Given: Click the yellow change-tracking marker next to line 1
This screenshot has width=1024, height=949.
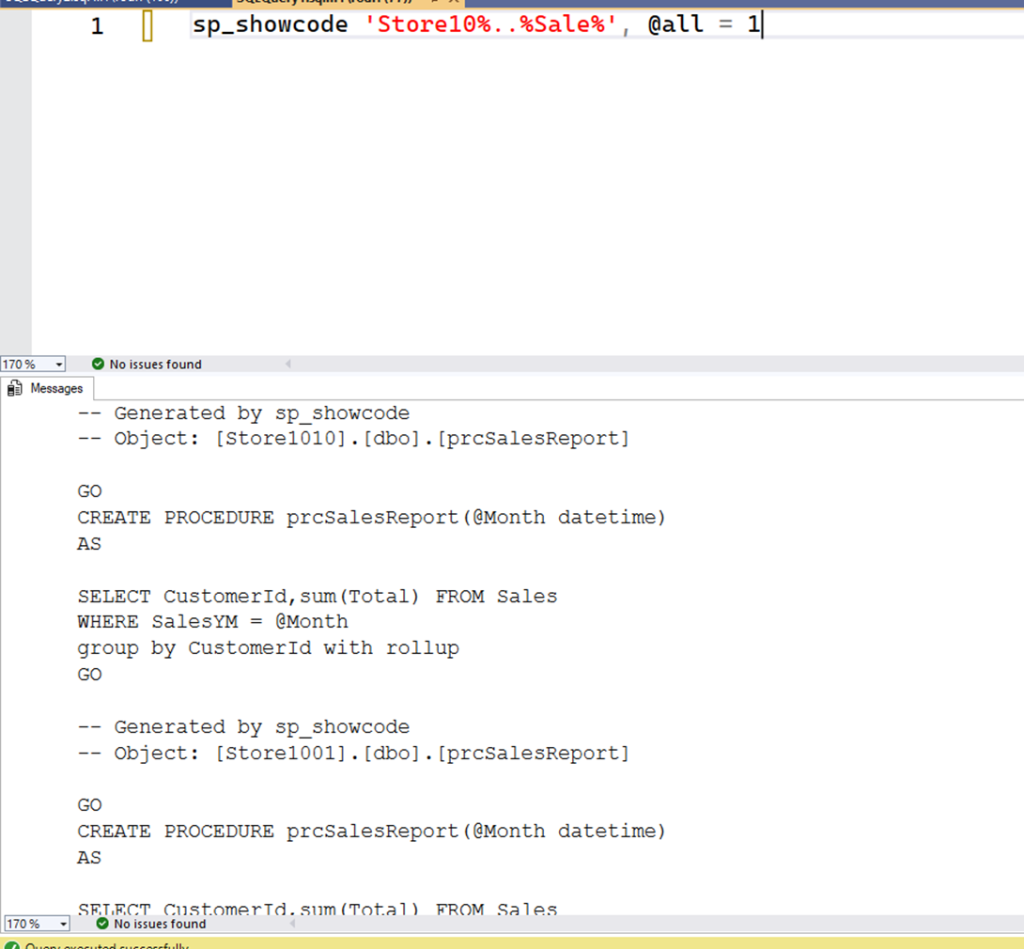Looking at the screenshot, I should [x=146, y=24].
